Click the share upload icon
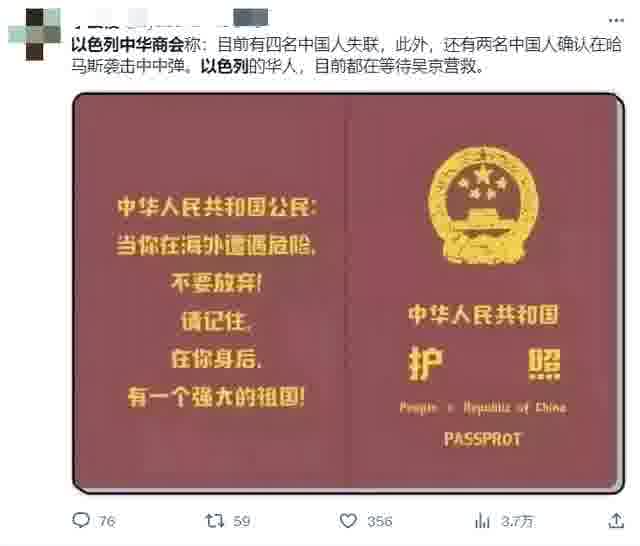The height and width of the screenshot is (546, 640). [616, 521]
